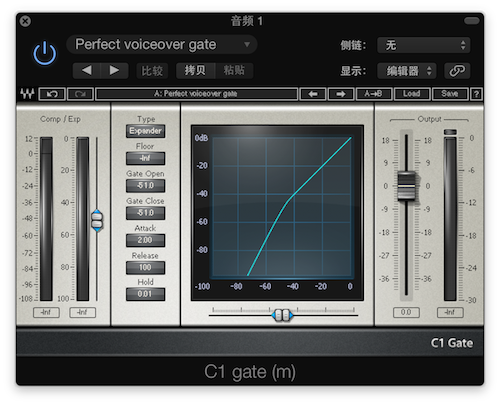Click the Waves next preset right arrow
Viewport: 500px width, 405px height.
point(341,94)
